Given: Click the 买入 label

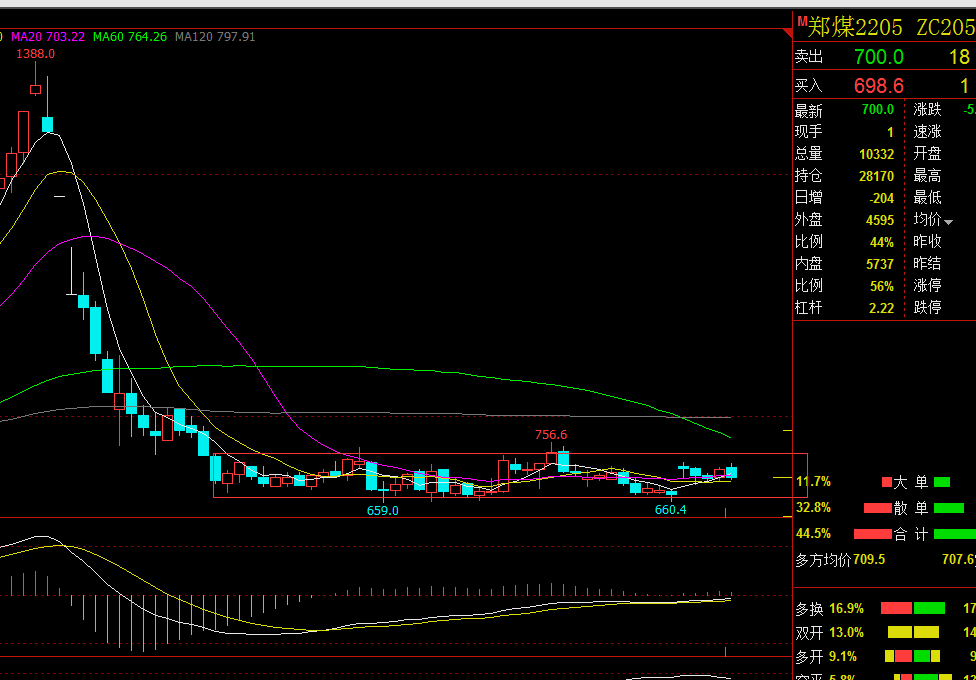Looking at the screenshot, I should pos(809,86).
